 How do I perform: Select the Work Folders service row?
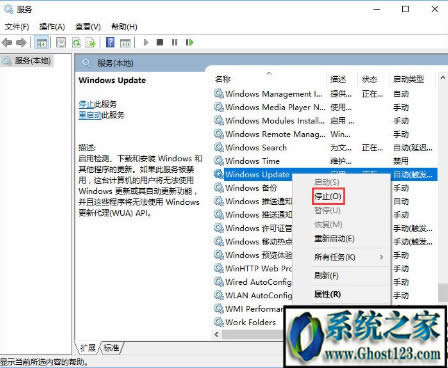(248, 322)
